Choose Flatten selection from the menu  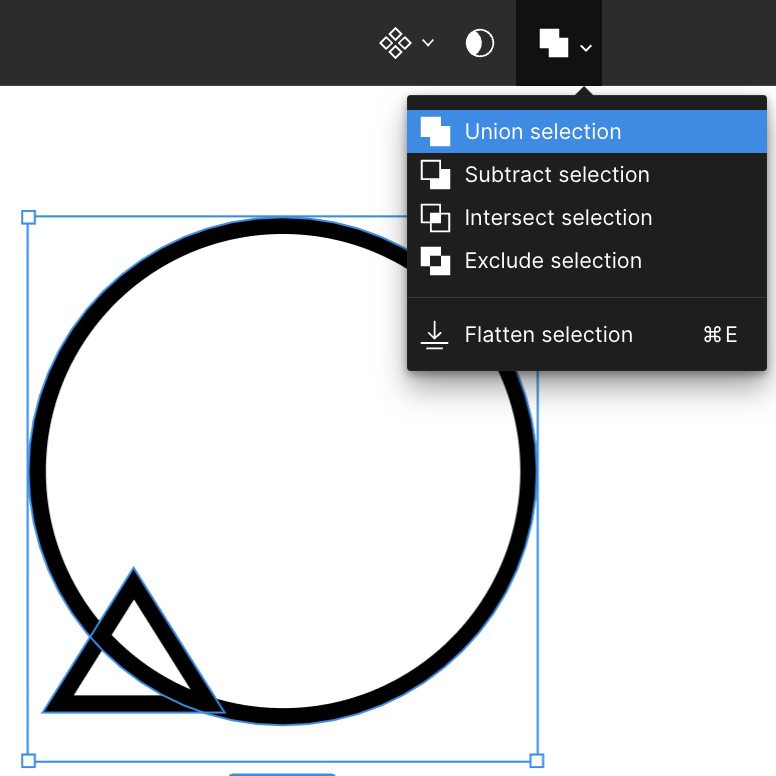coord(586,335)
